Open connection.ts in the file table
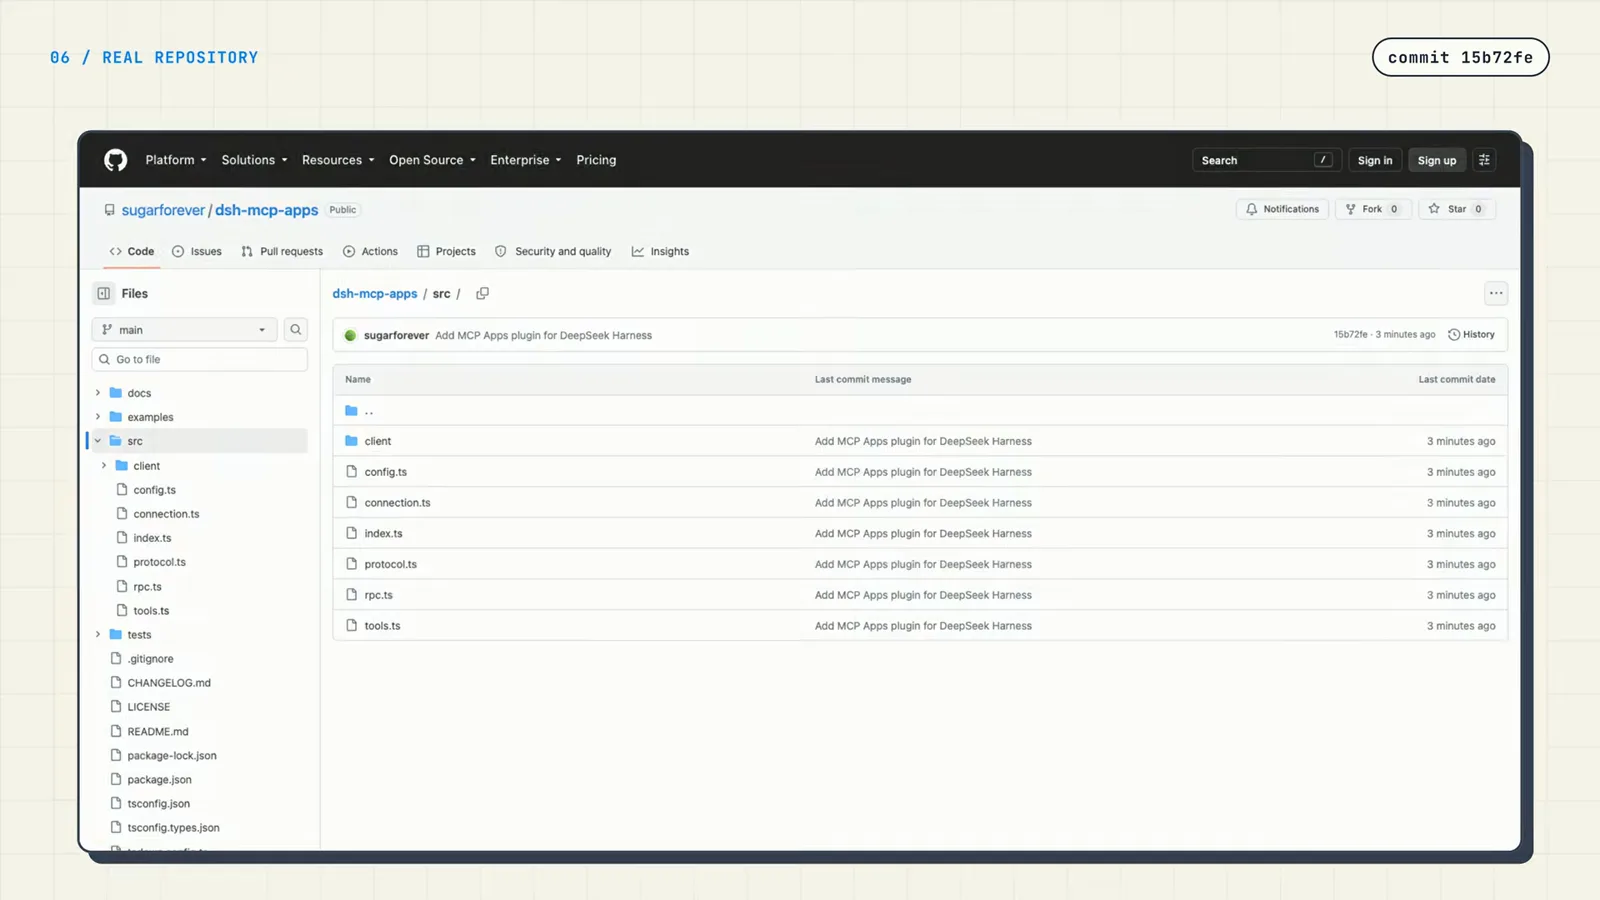 397,503
